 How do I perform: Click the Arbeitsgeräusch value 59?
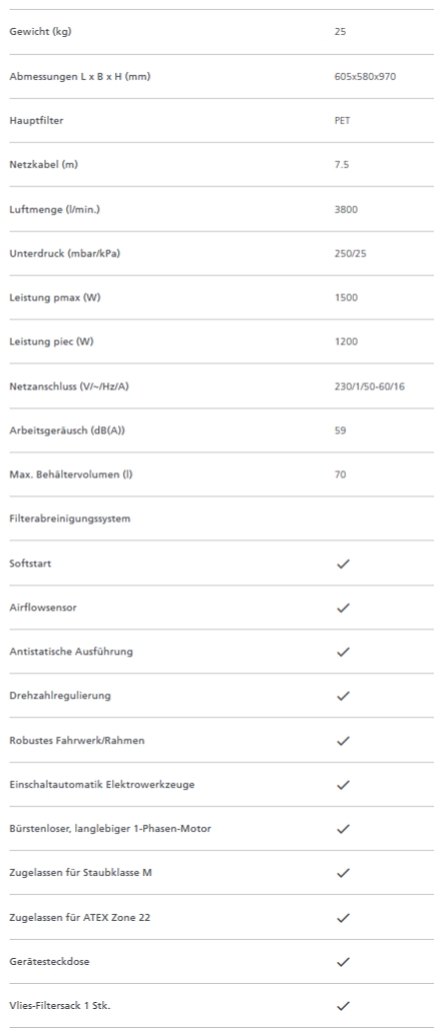tap(340, 430)
